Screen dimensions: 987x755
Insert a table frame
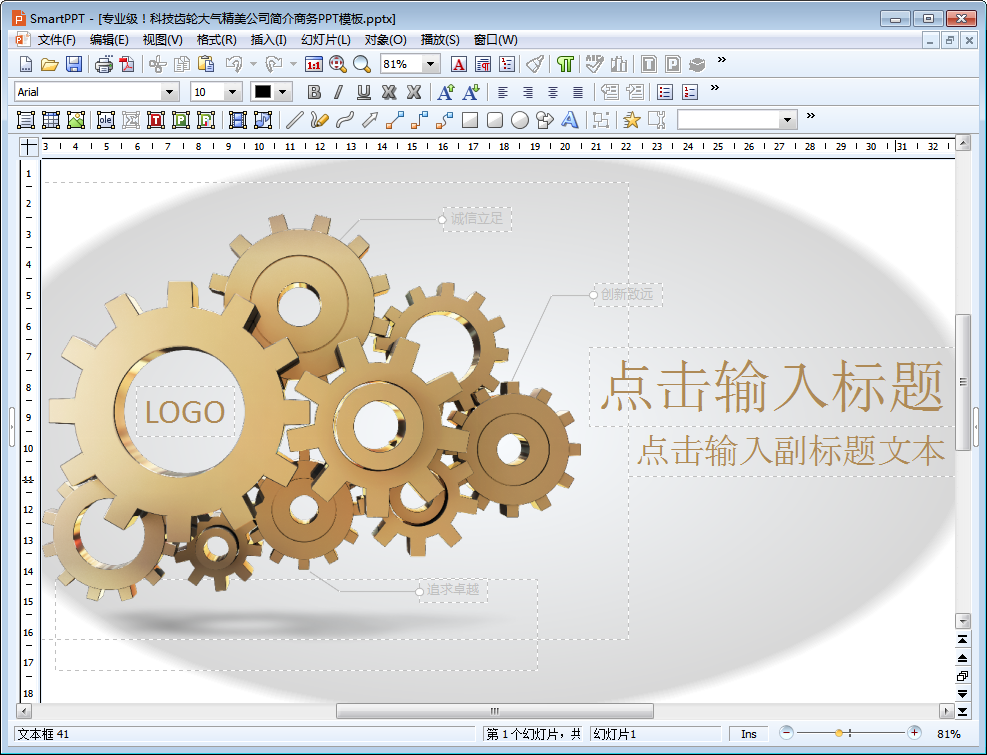point(50,120)
